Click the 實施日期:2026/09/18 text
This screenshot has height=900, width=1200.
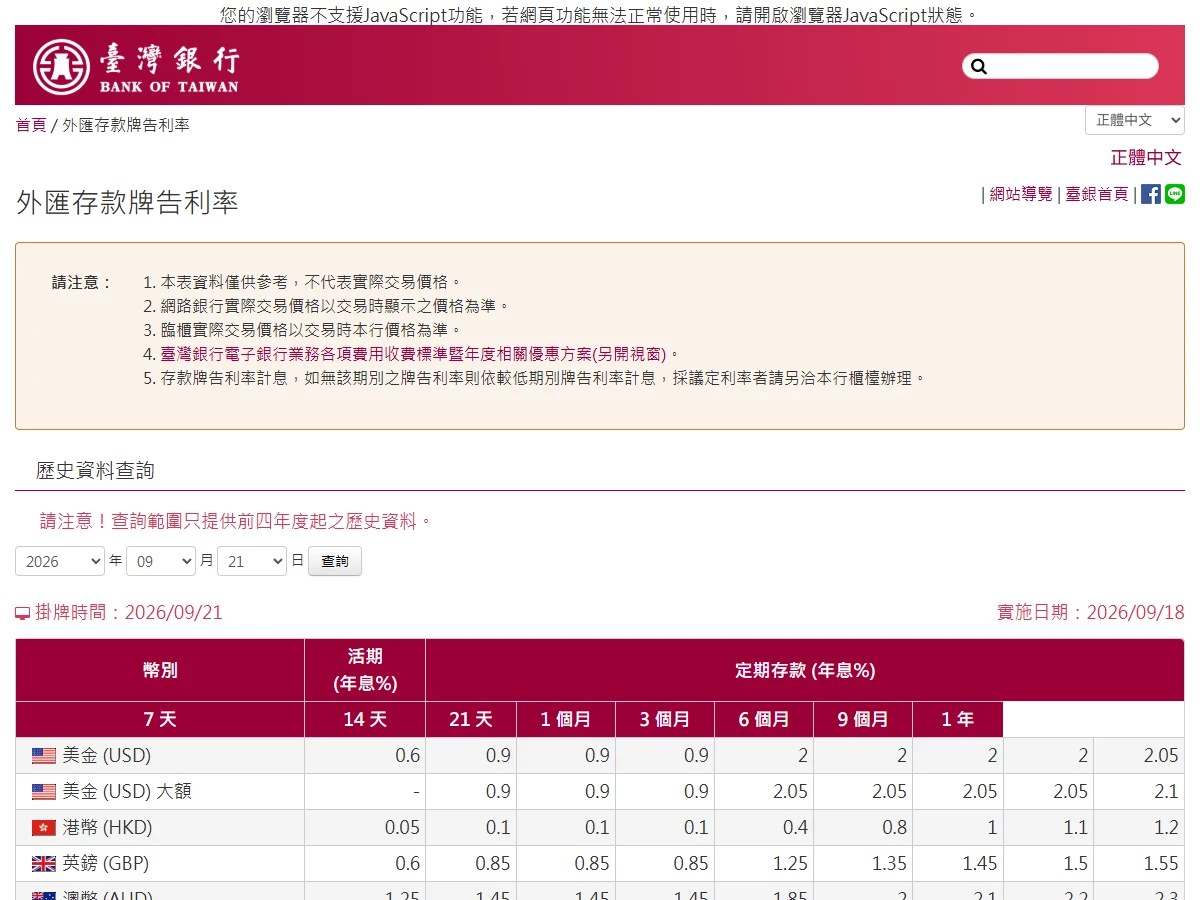pos(1090,612)
